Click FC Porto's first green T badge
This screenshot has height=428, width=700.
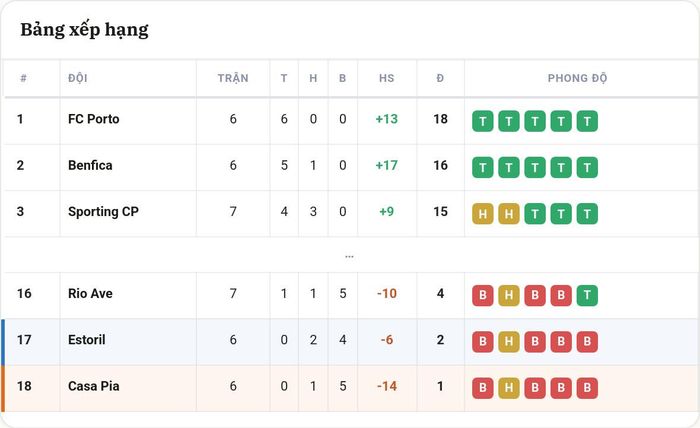[483, 121]
